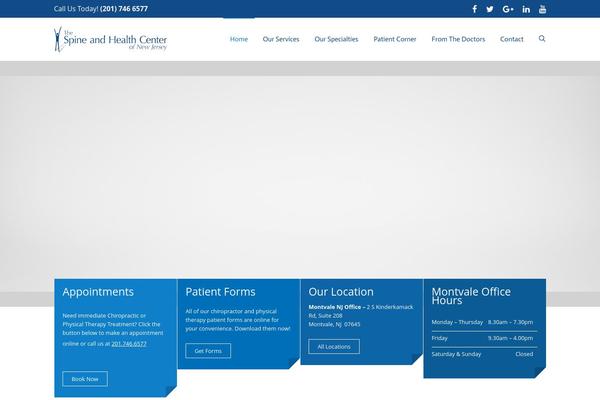Open the YouTube social icon
Screen dimensions: 600x400
[542, 9]
